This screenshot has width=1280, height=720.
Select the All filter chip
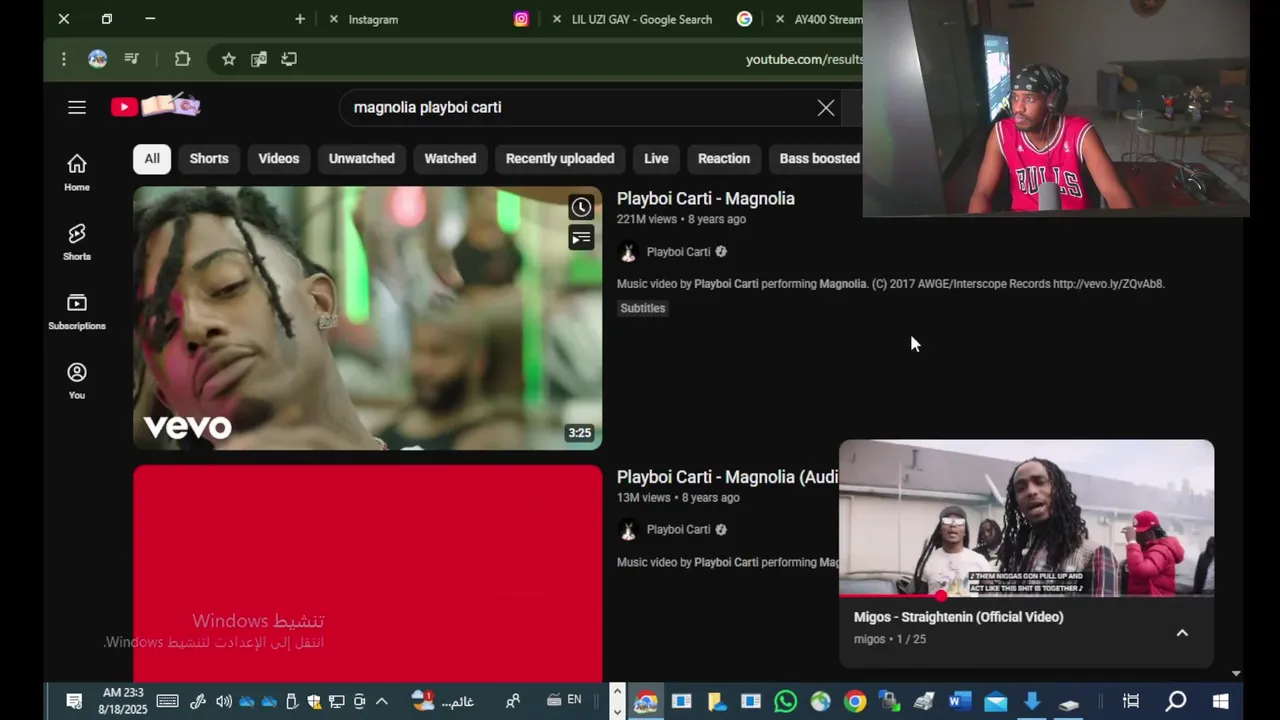point(152,158)
